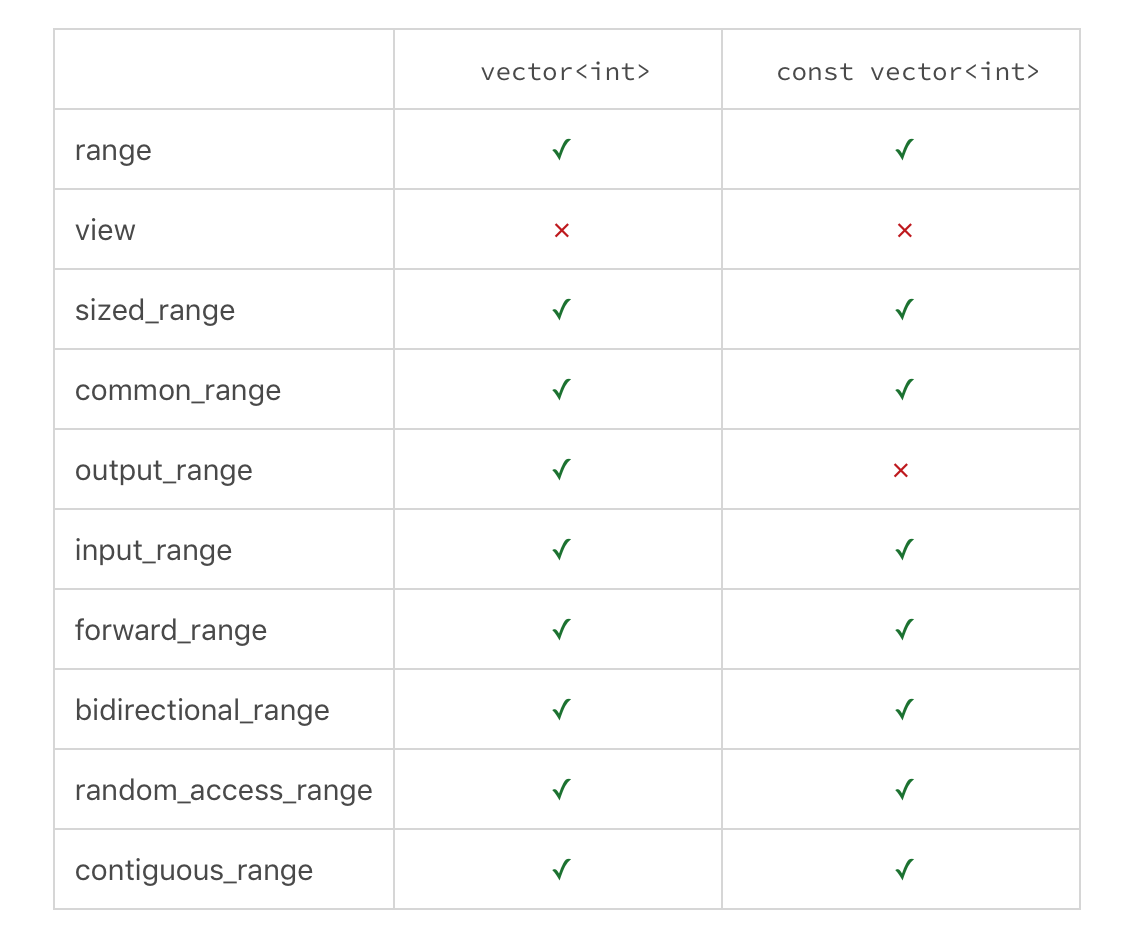
Task: Click the green check for range under vector<int>
Action: tap(561, 150)
